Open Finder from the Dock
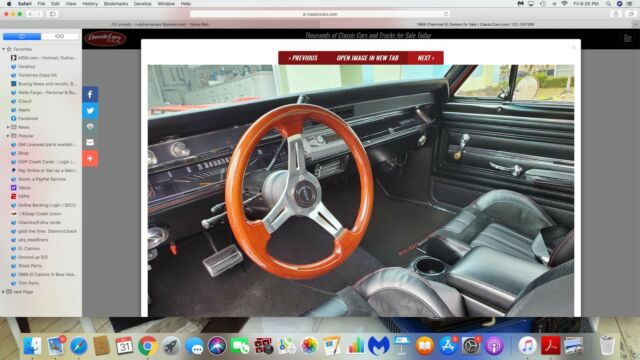Viewport: 640px width, 360px height. pos(32,346)
